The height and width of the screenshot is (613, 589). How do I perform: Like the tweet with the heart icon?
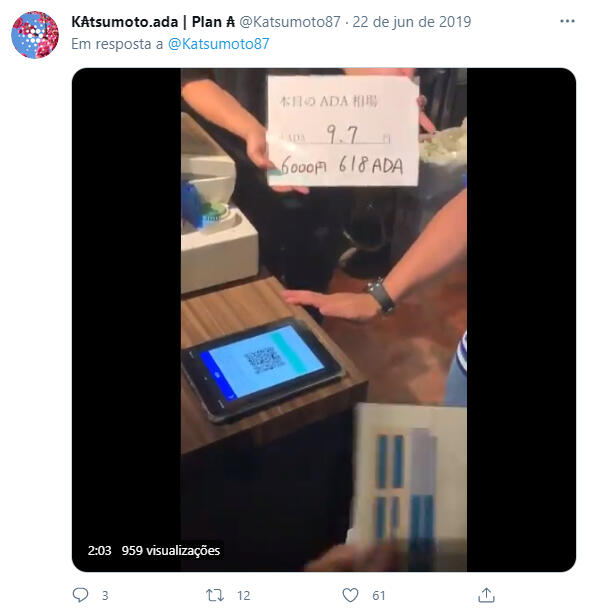pos(350,595)
